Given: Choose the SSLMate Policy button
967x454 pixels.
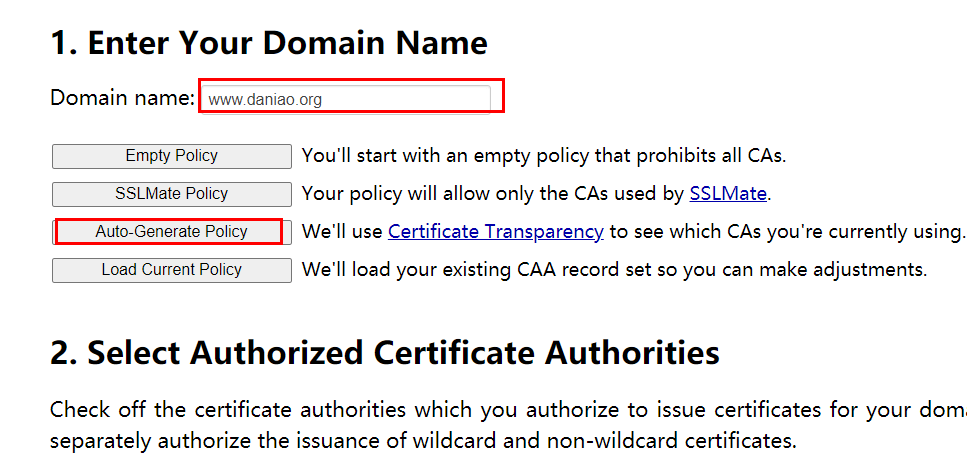Looking at the screenshot, I should (x=171, y=194).
